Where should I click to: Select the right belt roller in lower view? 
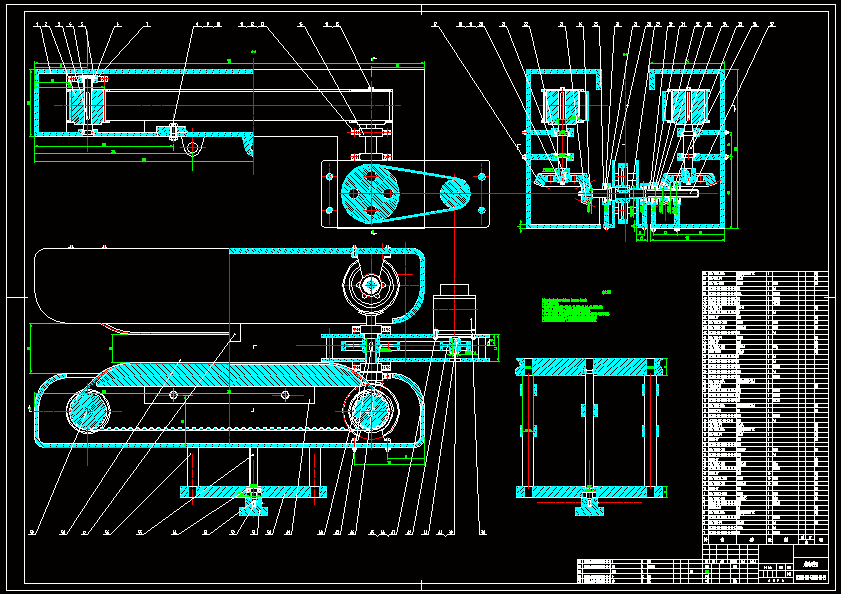370,412
